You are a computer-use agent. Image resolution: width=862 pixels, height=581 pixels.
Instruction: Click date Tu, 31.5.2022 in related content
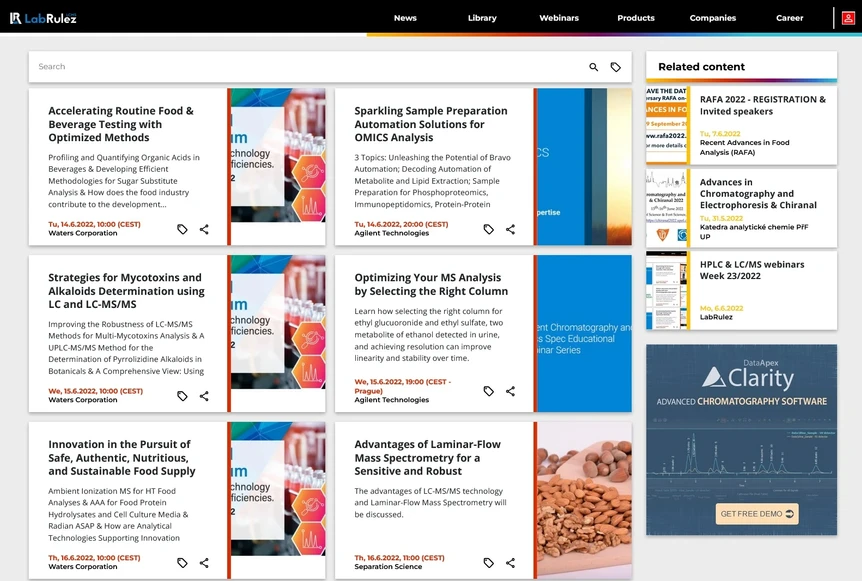pyautogui.click(x=721, y=218)
